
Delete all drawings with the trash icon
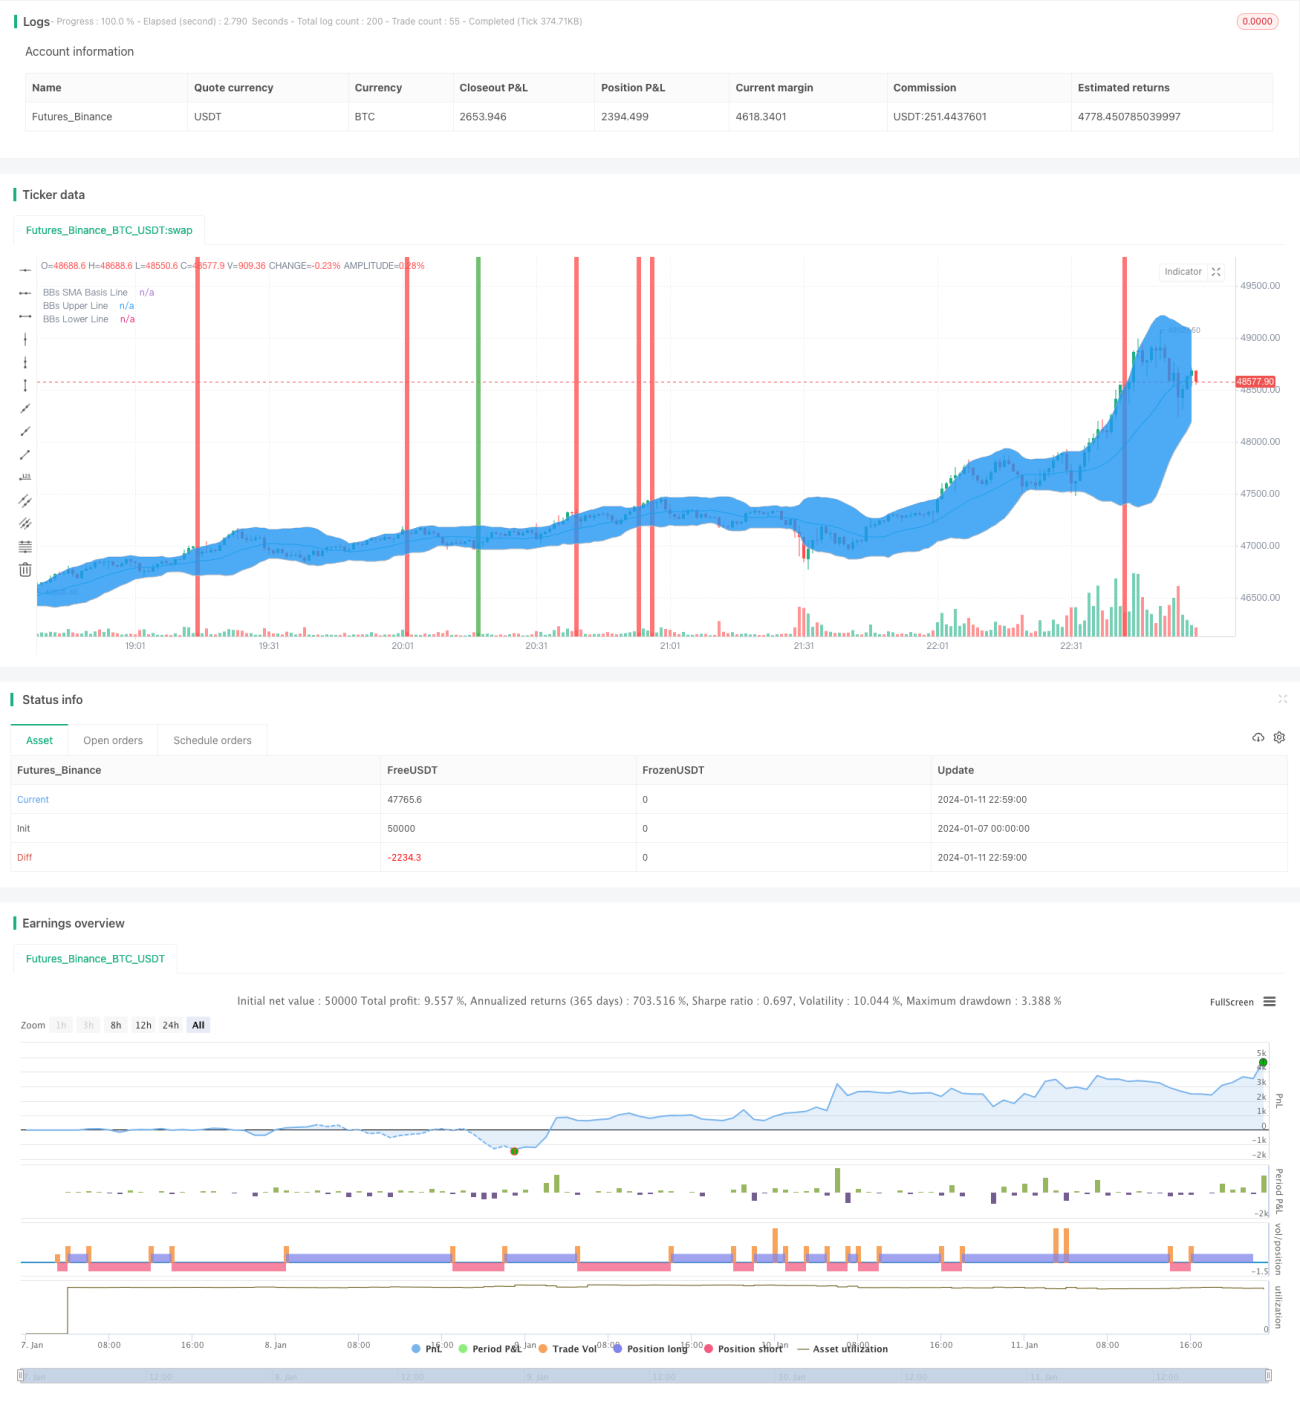click(x=25, y=569)
